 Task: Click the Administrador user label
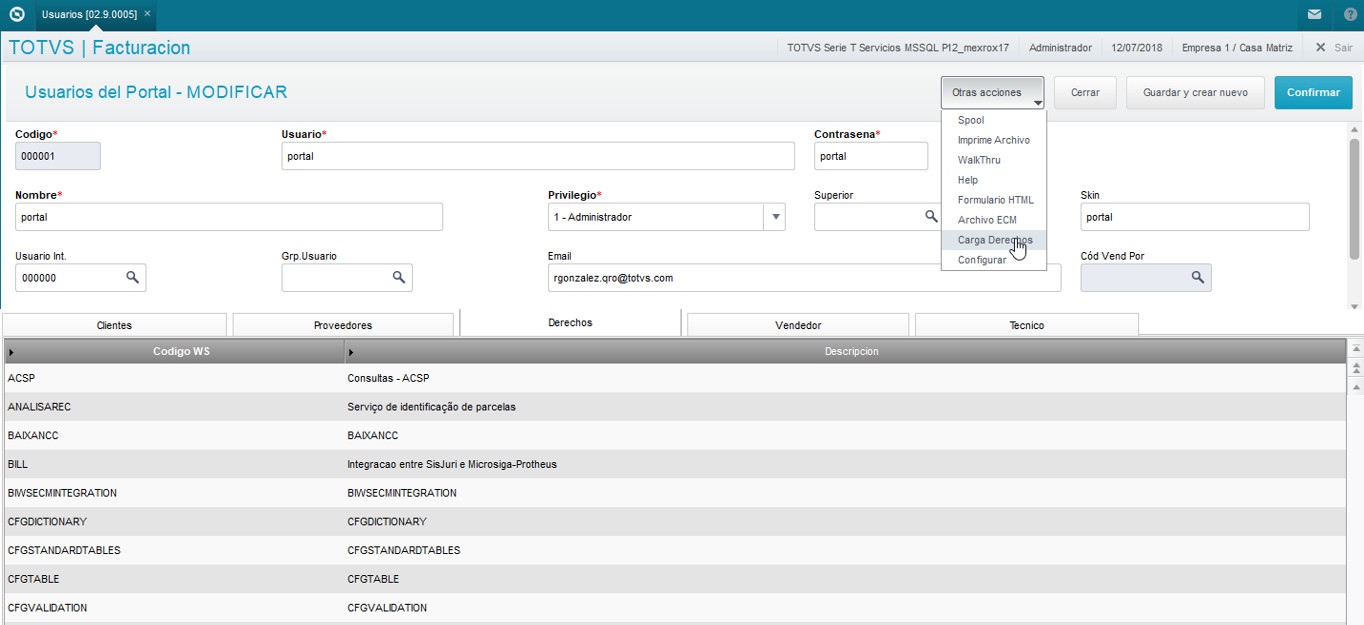tap(1060, 47)
